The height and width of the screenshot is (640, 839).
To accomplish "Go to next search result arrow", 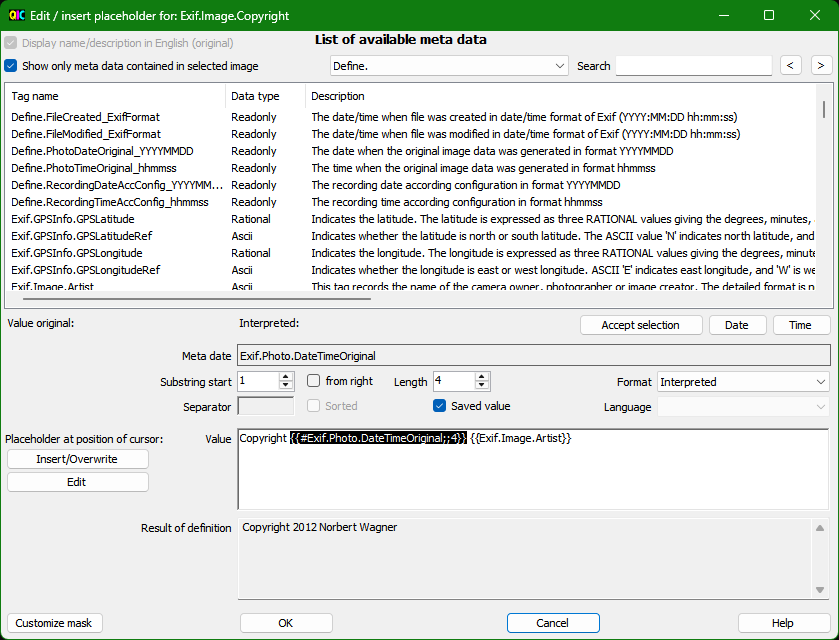I will (x=821, y=65).
